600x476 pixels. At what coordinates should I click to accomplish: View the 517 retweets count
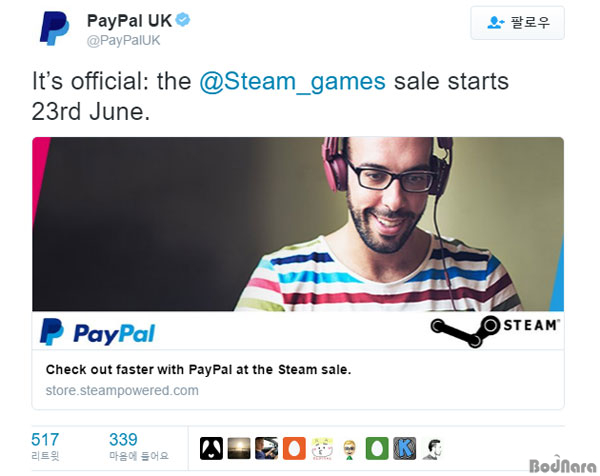(x=45, y=446)
